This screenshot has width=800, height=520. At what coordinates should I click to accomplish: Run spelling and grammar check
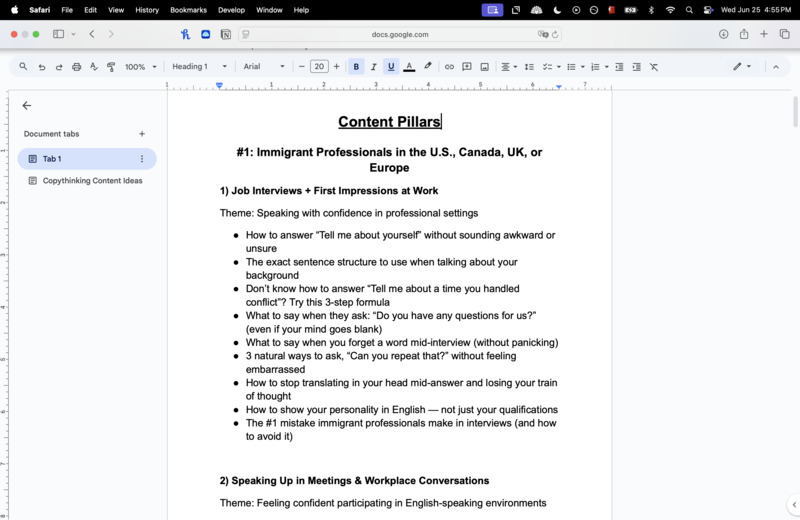click(x=93, y=67)
